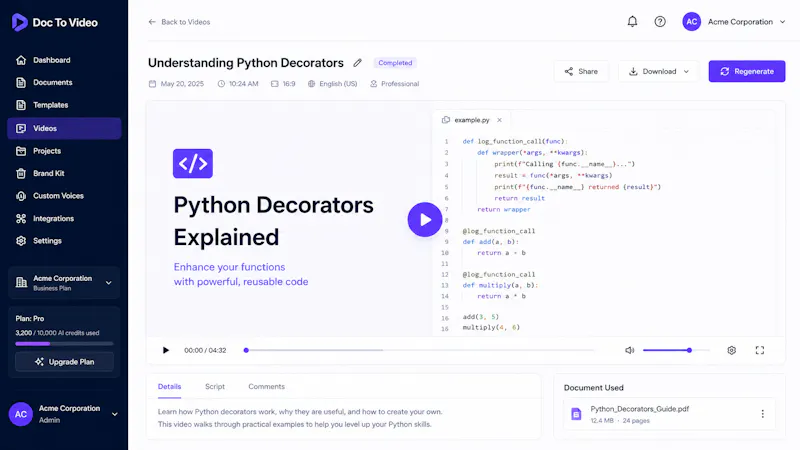Click the Python Decorators Explained slide title

(x=273, y=221)
